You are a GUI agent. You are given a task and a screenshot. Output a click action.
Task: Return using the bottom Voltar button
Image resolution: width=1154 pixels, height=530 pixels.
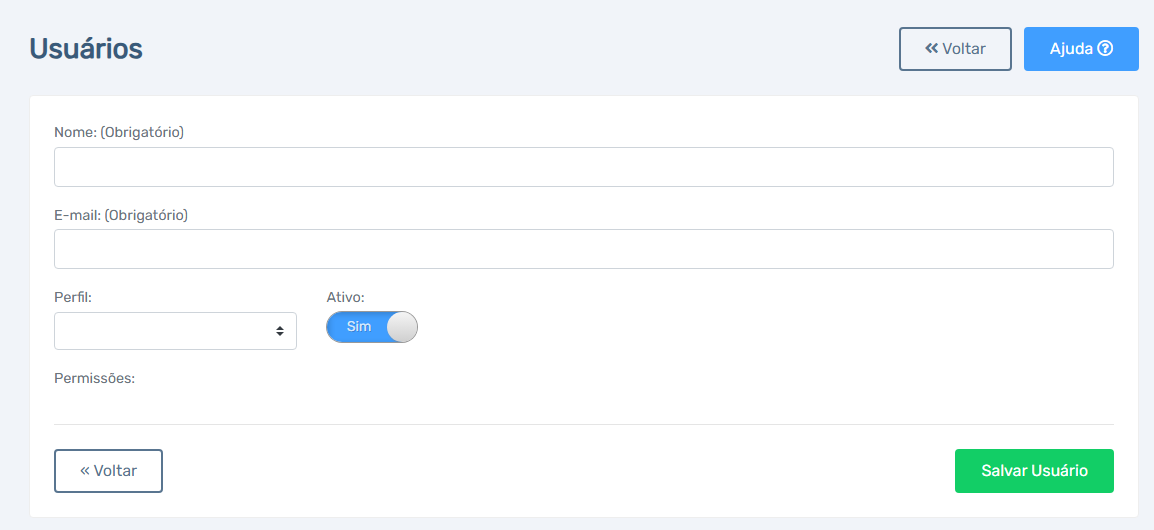tap(108, 470)
